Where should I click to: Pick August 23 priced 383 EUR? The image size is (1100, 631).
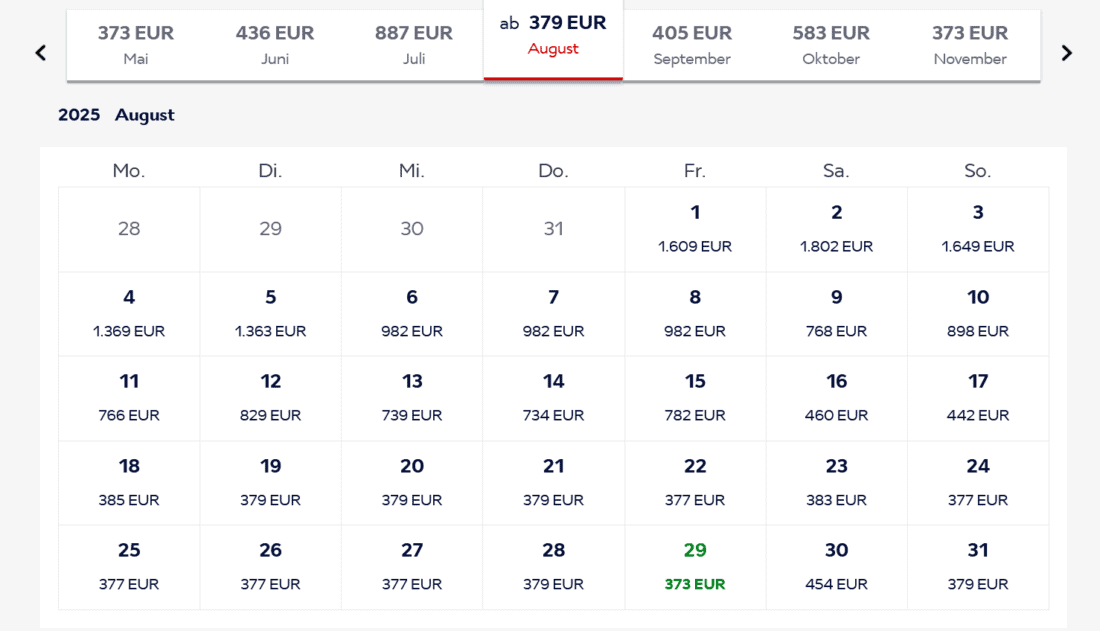coord(836,483)
